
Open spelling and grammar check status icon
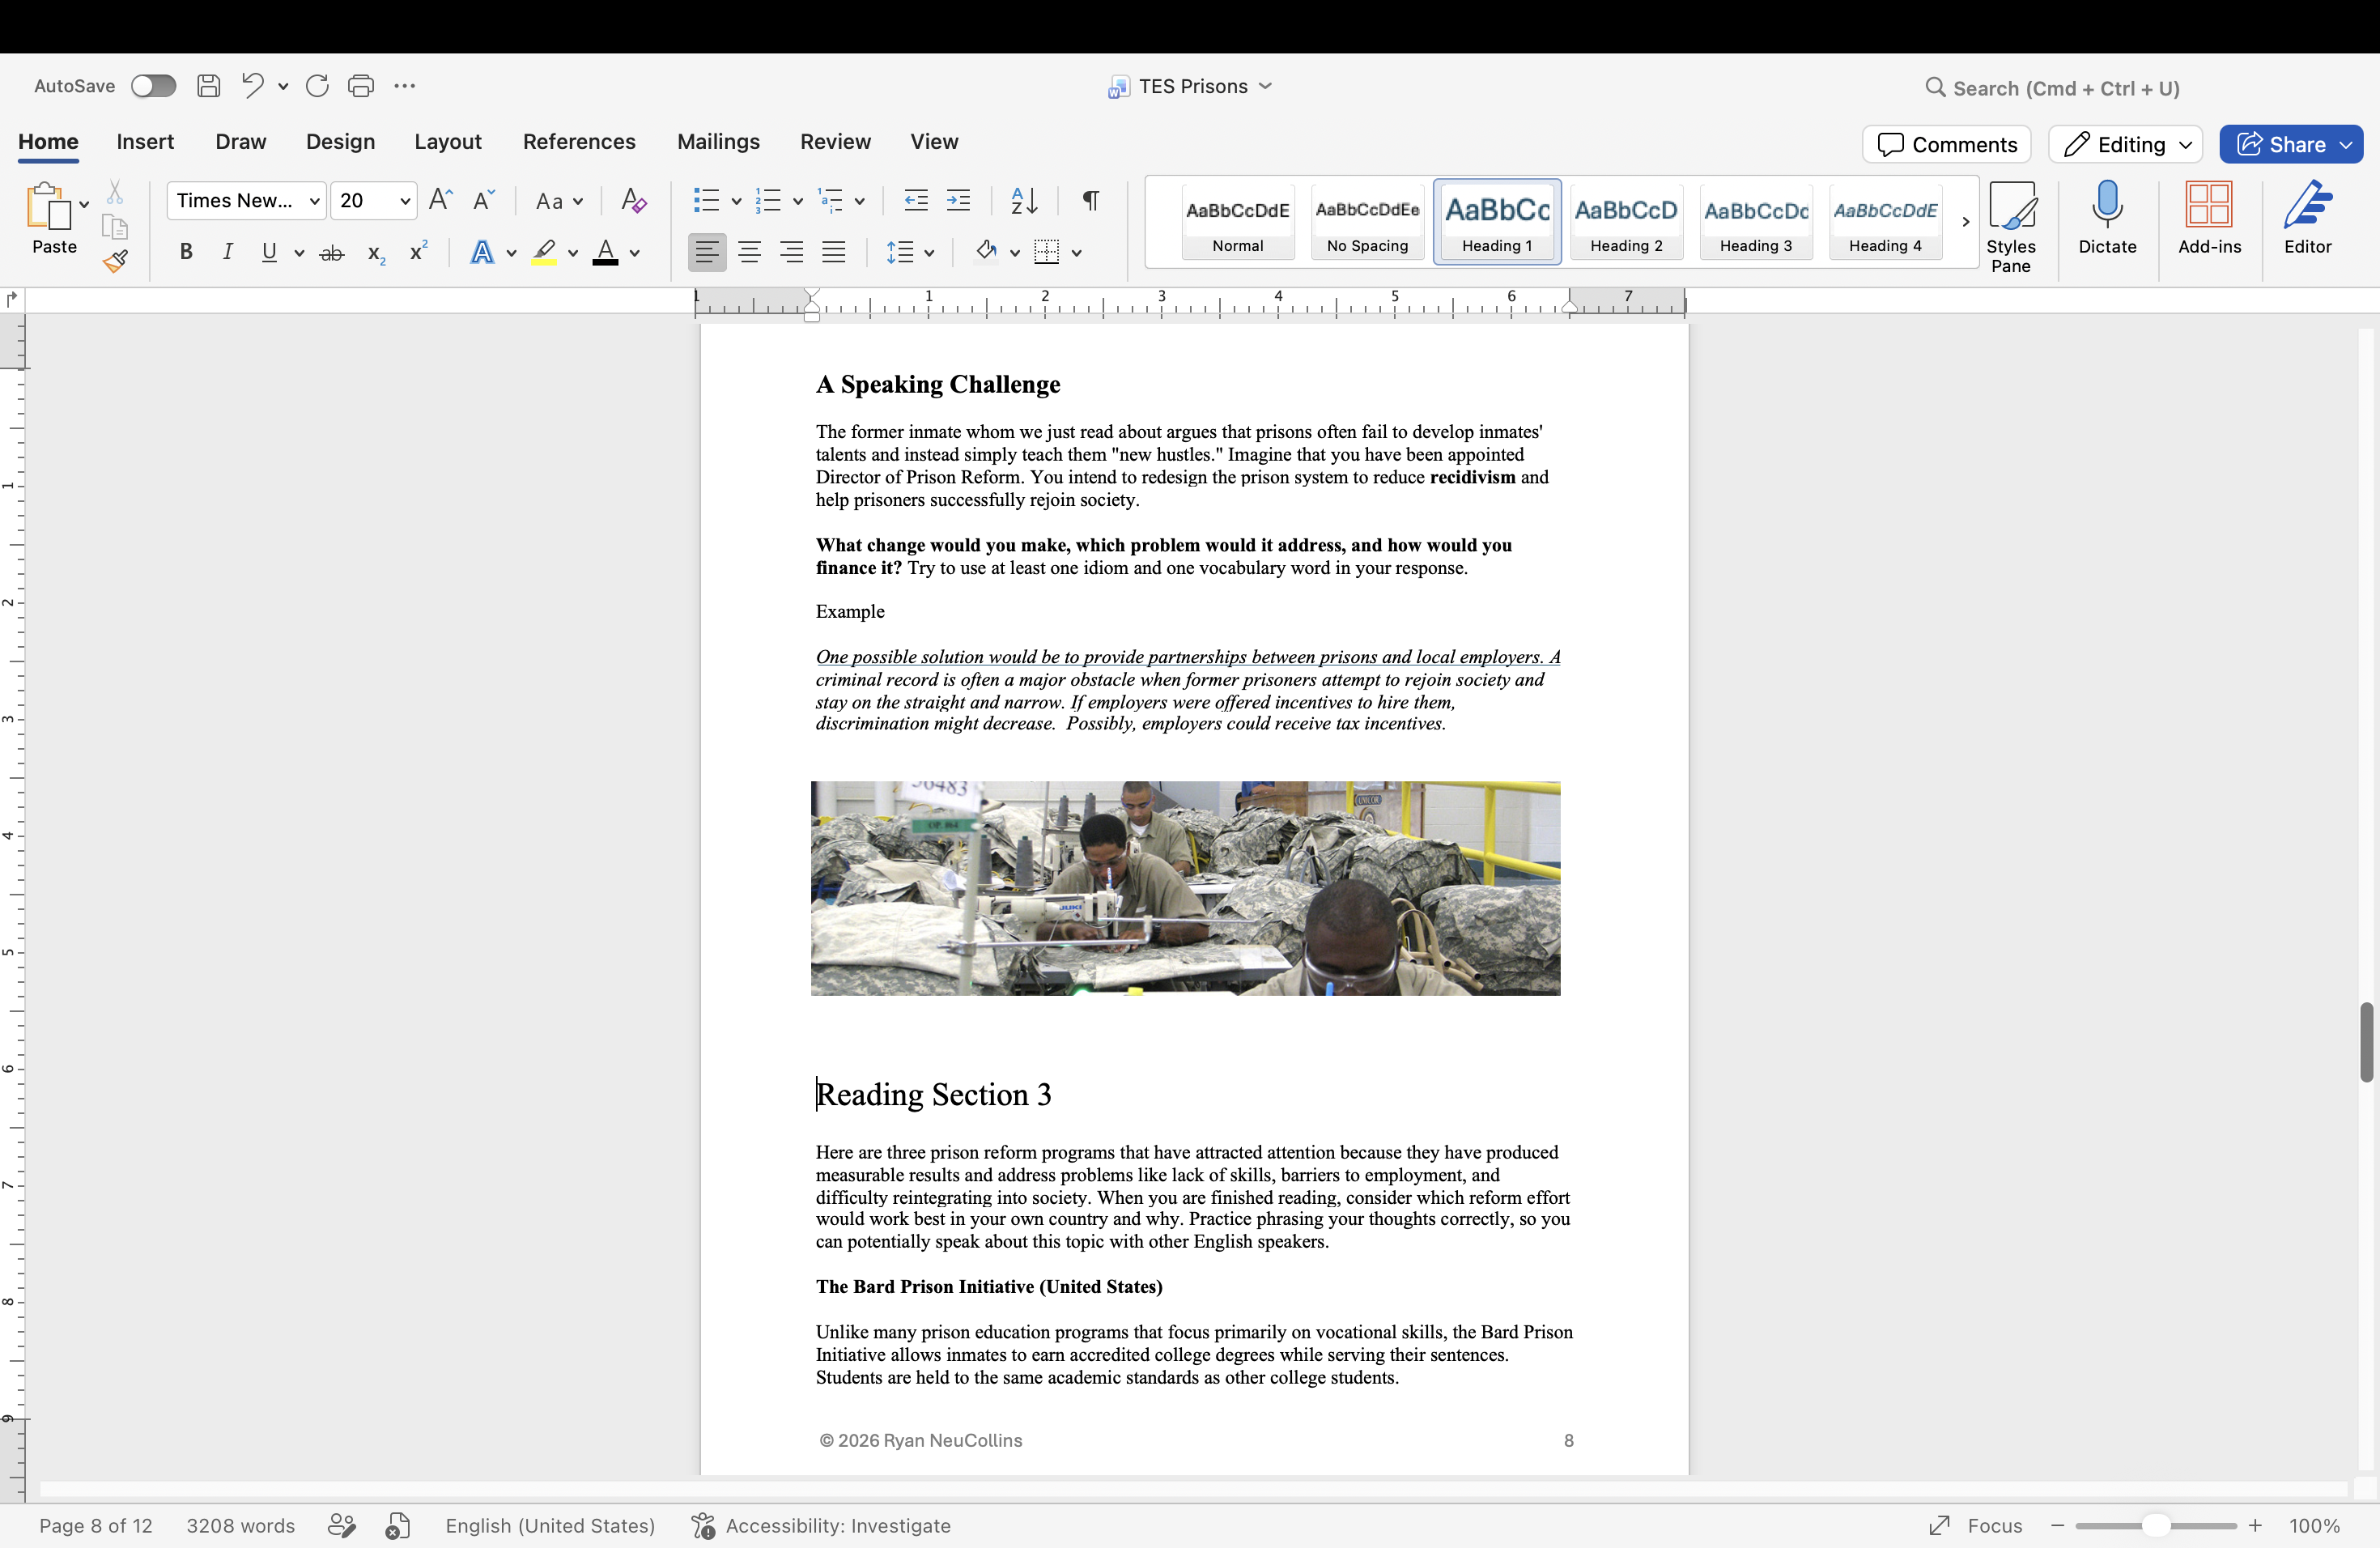coord(397,1525)
